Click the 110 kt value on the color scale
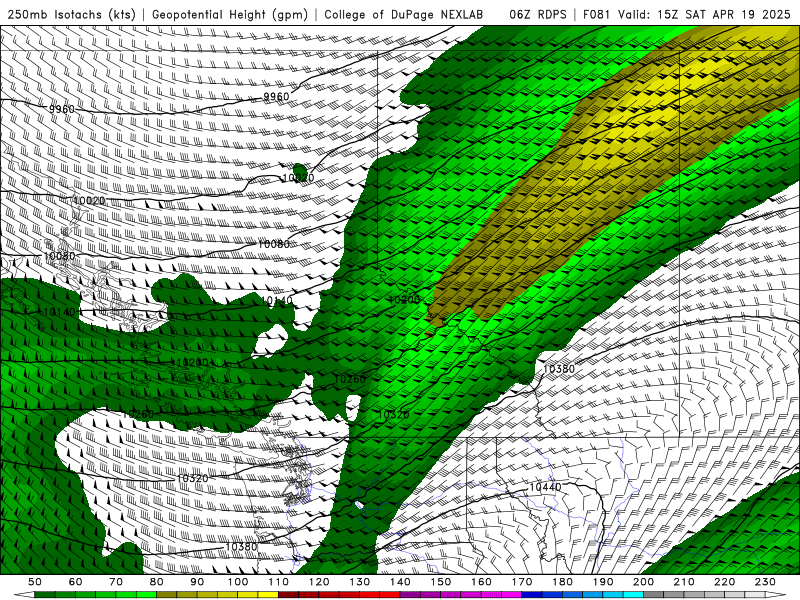The width and height of the screenshot is (800, 600). pyautogui.click(x=279, y=582)
